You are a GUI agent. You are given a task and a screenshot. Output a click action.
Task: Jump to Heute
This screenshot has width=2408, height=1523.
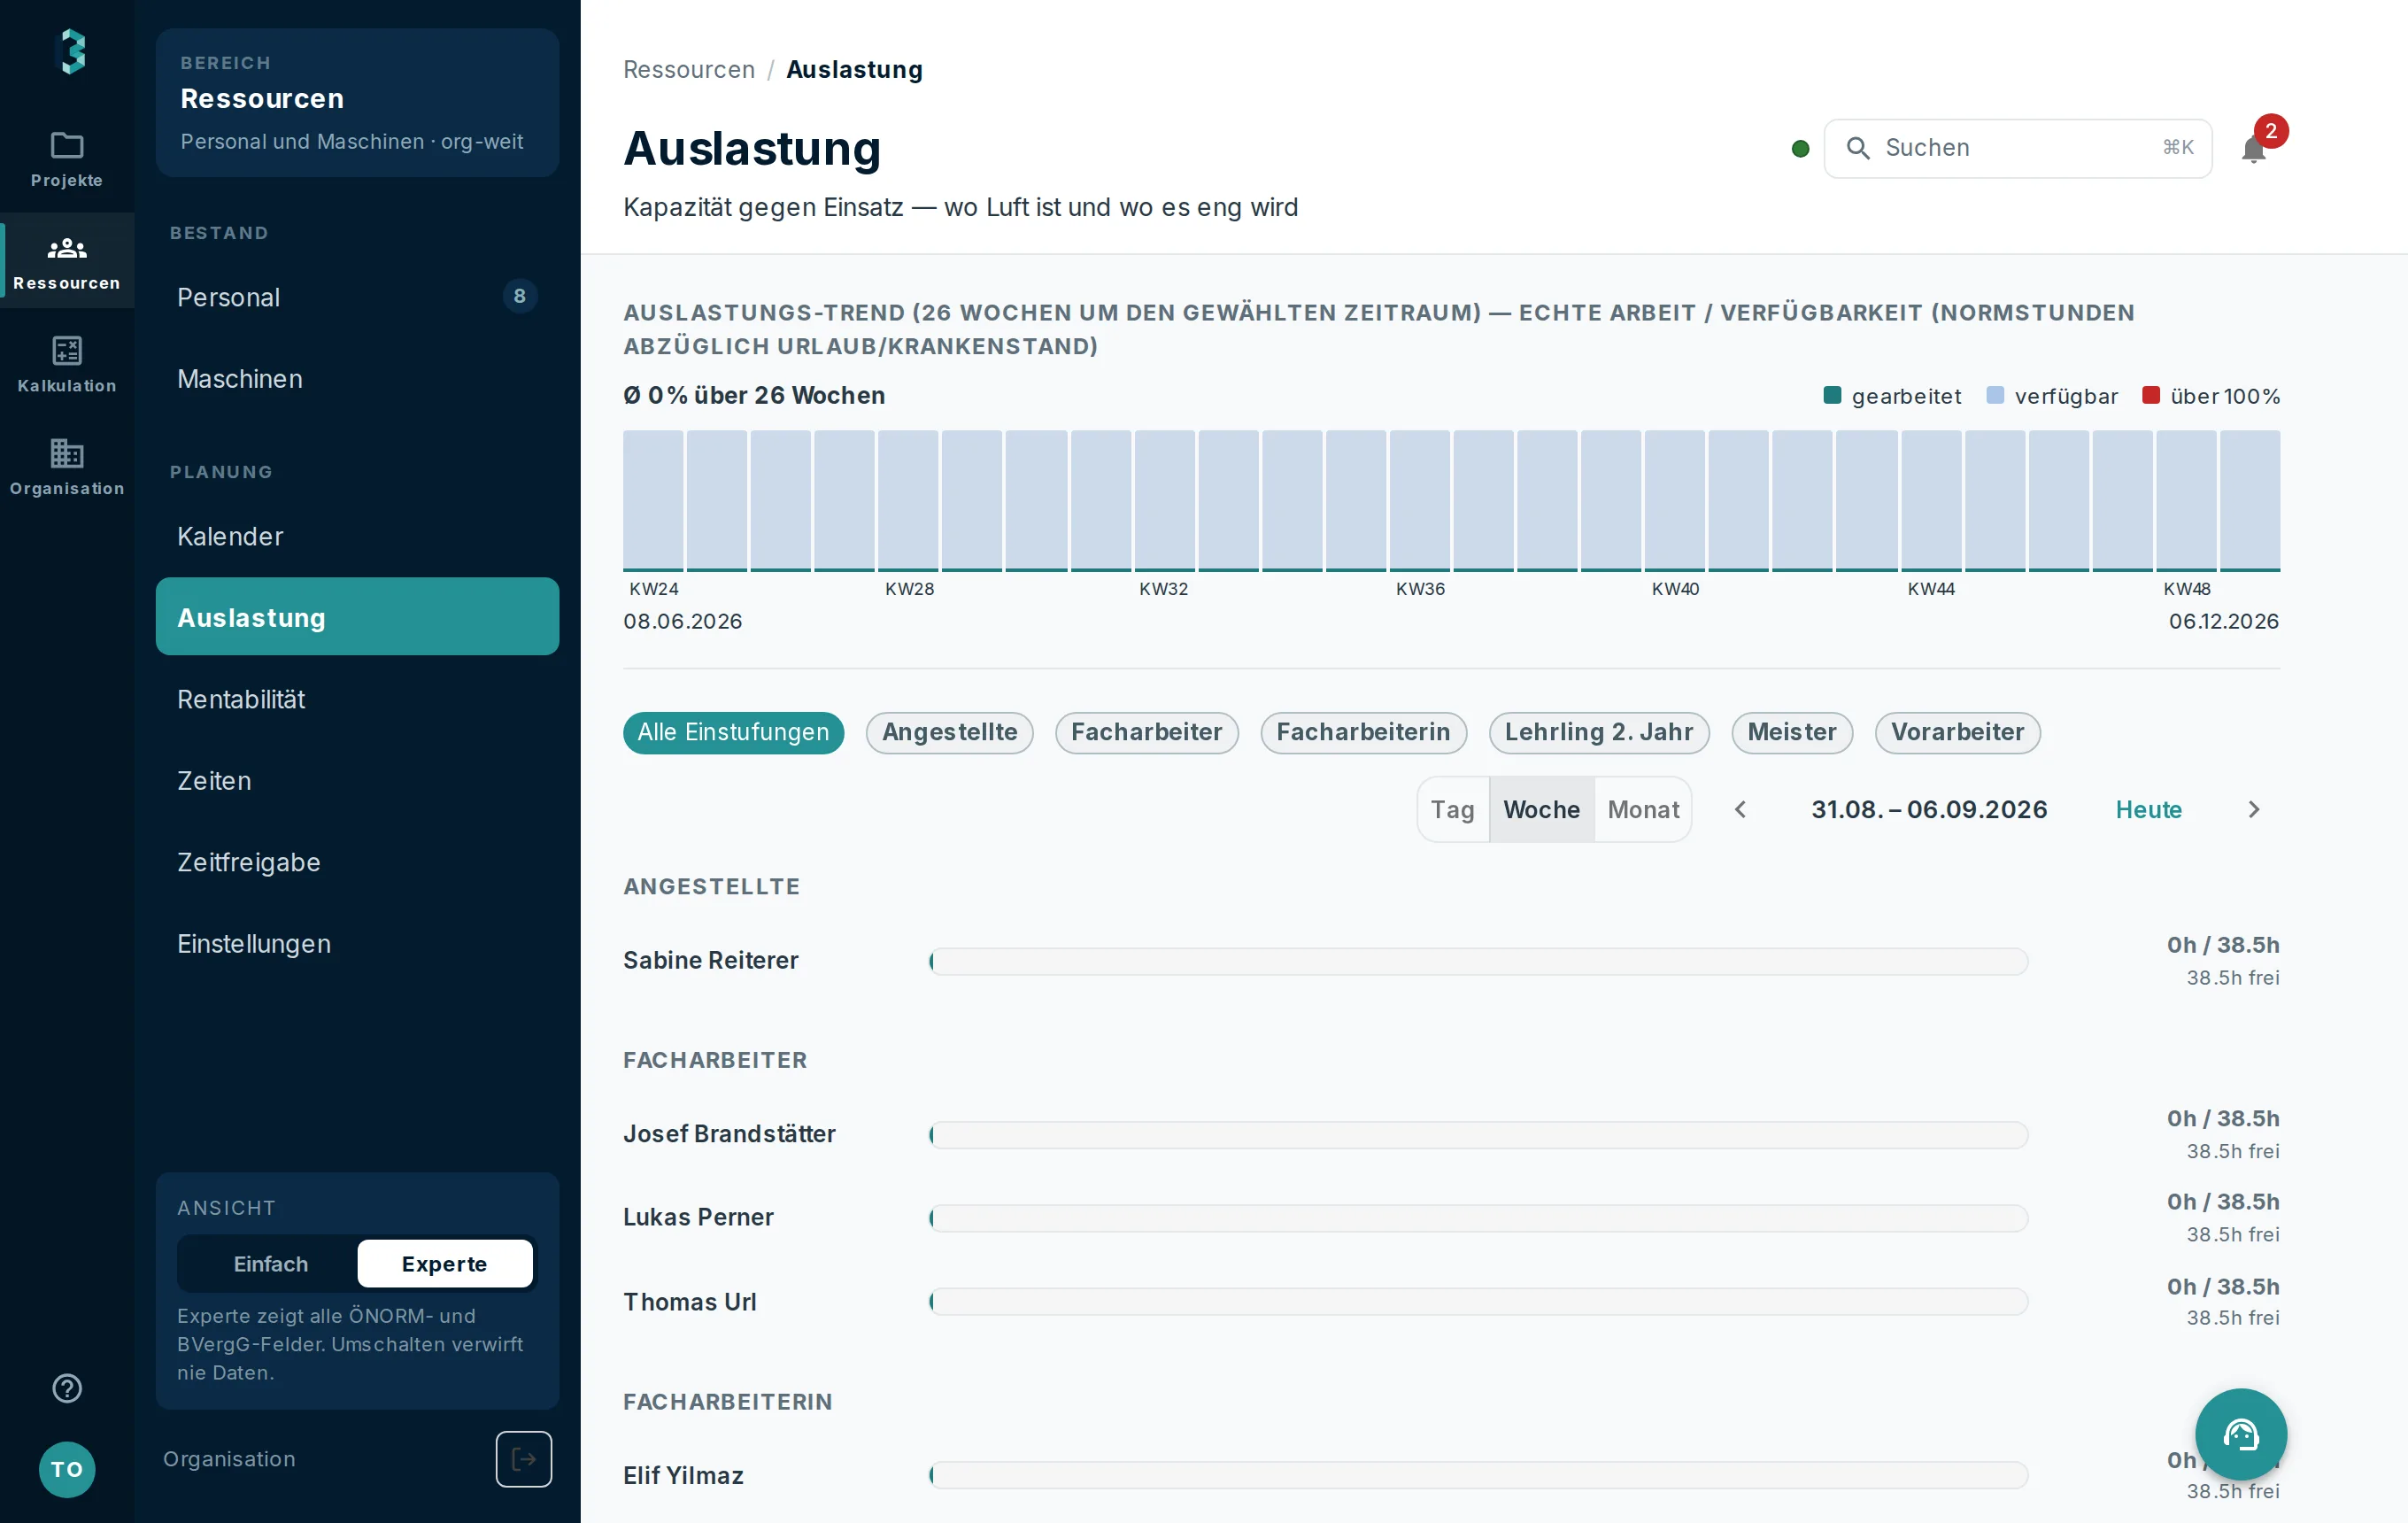point(2148,809)
